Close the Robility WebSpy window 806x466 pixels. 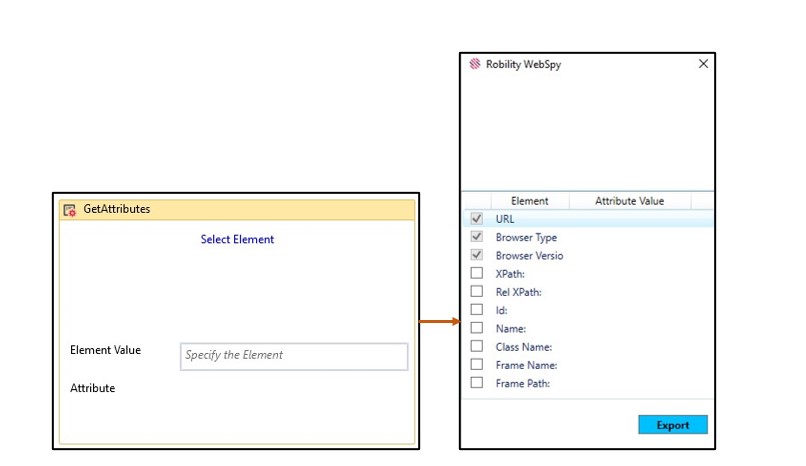(703, 64)
